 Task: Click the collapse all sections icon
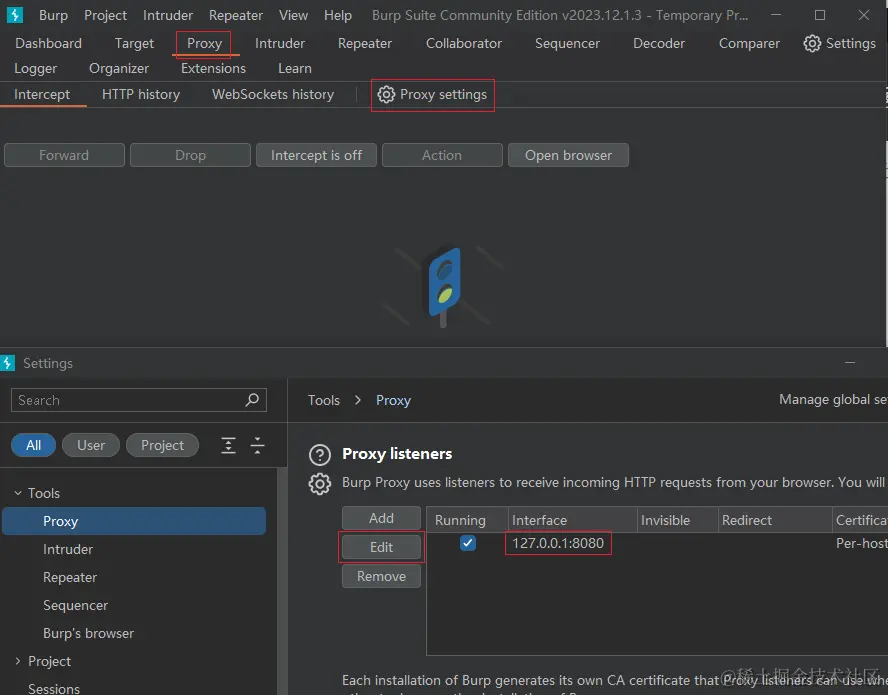click(257, 445)
